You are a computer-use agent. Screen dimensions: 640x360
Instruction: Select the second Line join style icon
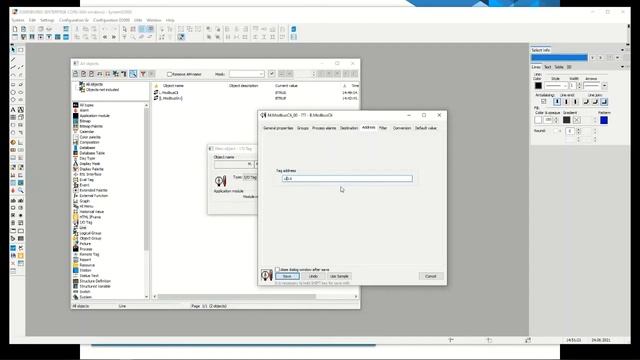click(x=595, y=102)
